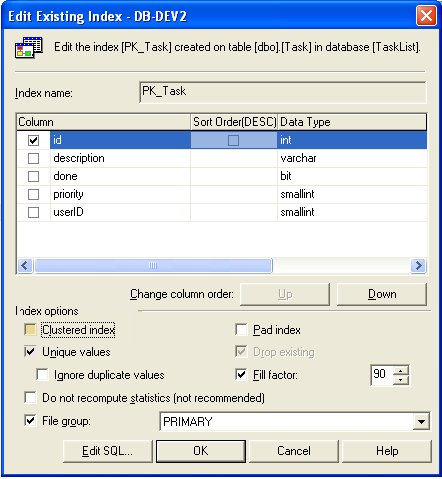Viewport: 442px width, 479px height.
Task: Open the Edit SQL dialog
Action: pos(107,451)
